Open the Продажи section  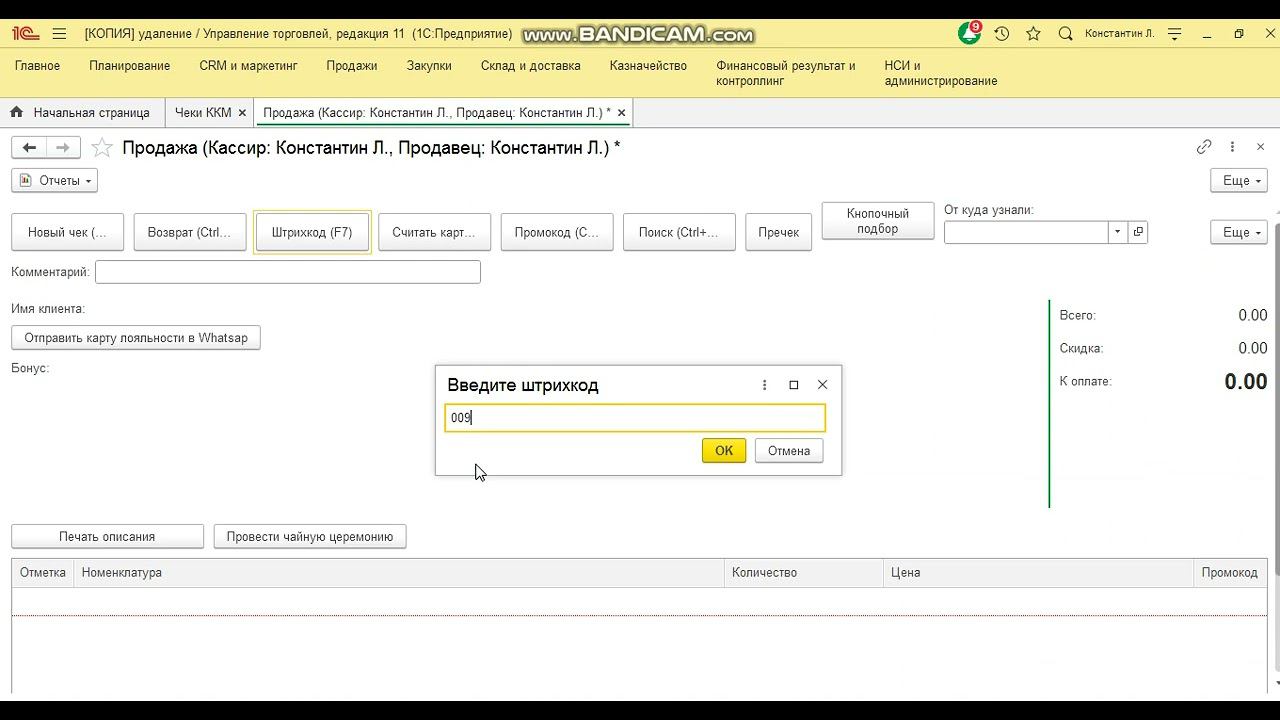click(351, 66)
